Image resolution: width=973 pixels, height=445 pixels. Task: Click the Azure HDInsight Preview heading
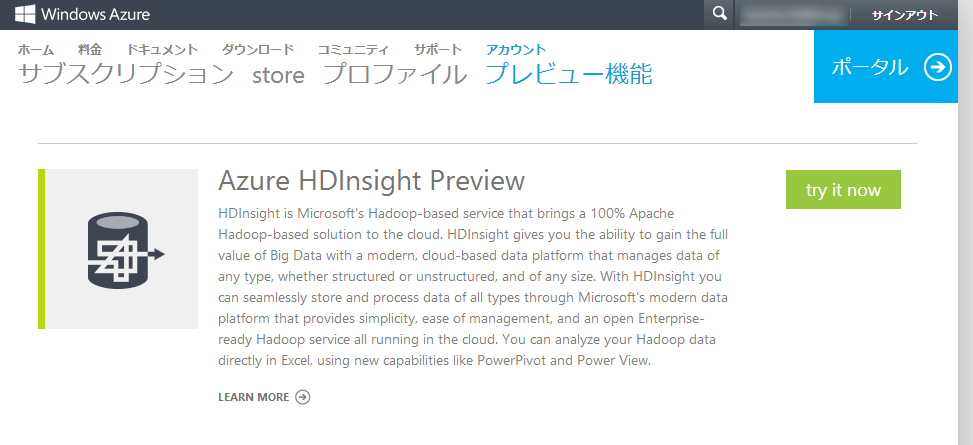371,181
